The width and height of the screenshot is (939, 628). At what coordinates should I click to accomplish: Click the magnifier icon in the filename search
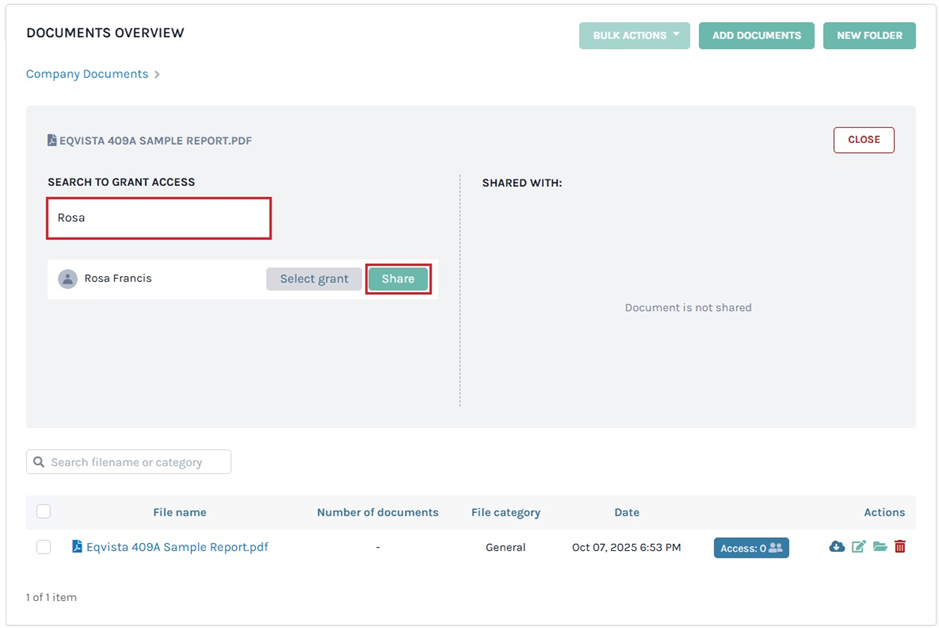coord(39,462)
